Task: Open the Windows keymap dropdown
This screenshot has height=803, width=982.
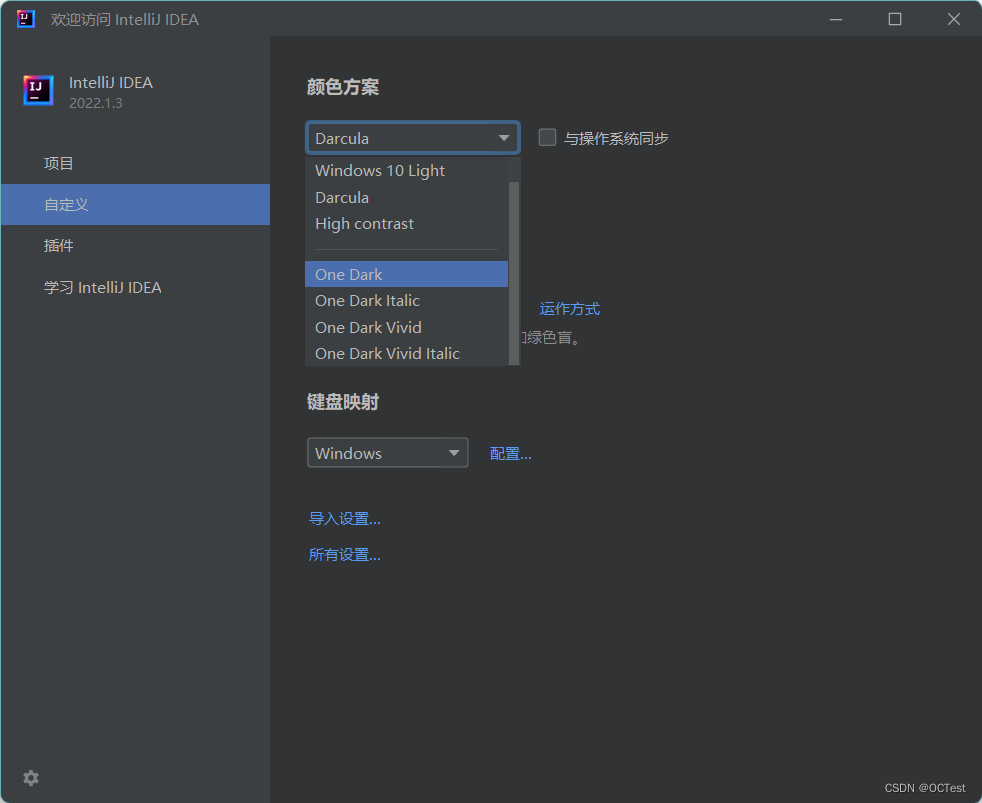Action: pyautogui.click(x=388, y=453)
